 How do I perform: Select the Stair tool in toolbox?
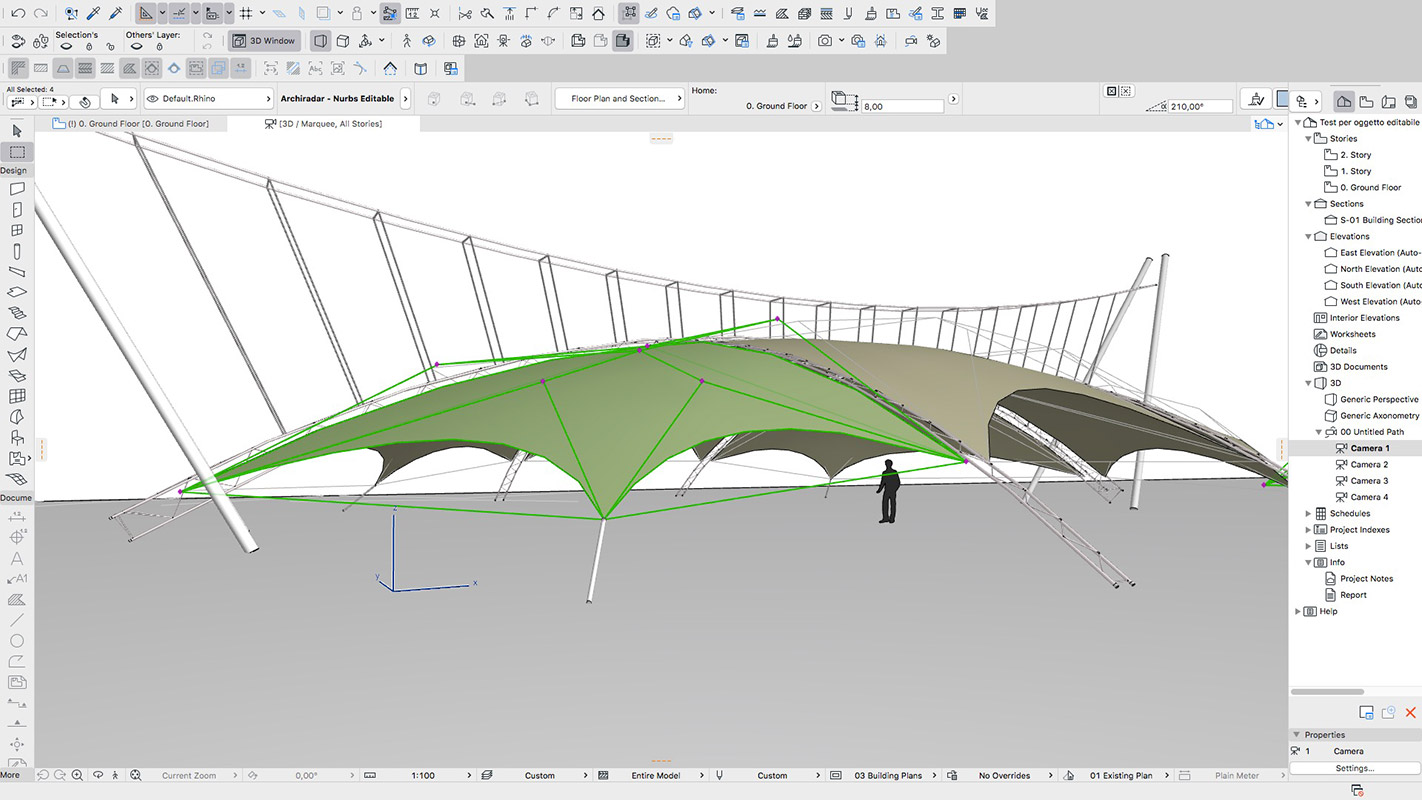(17, 313)
